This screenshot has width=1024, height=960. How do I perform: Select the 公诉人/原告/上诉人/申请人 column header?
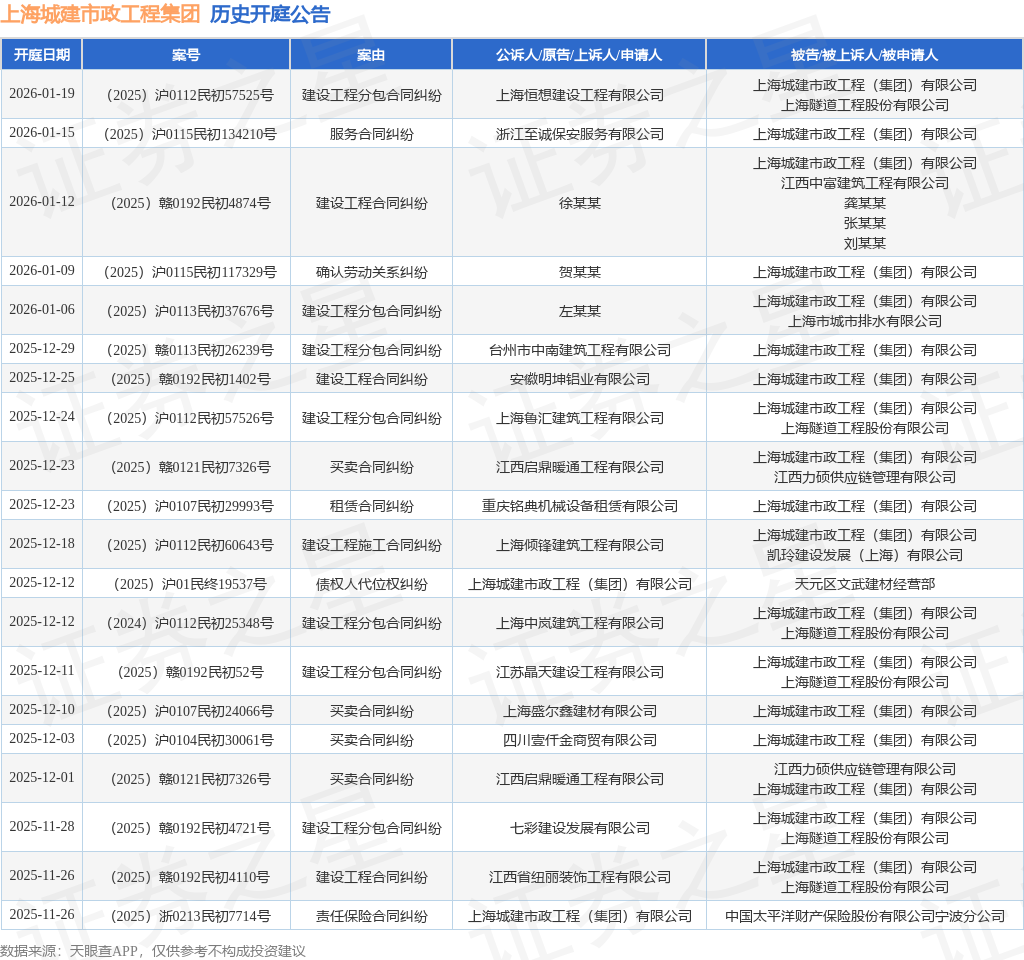click(x=579, y=55)
